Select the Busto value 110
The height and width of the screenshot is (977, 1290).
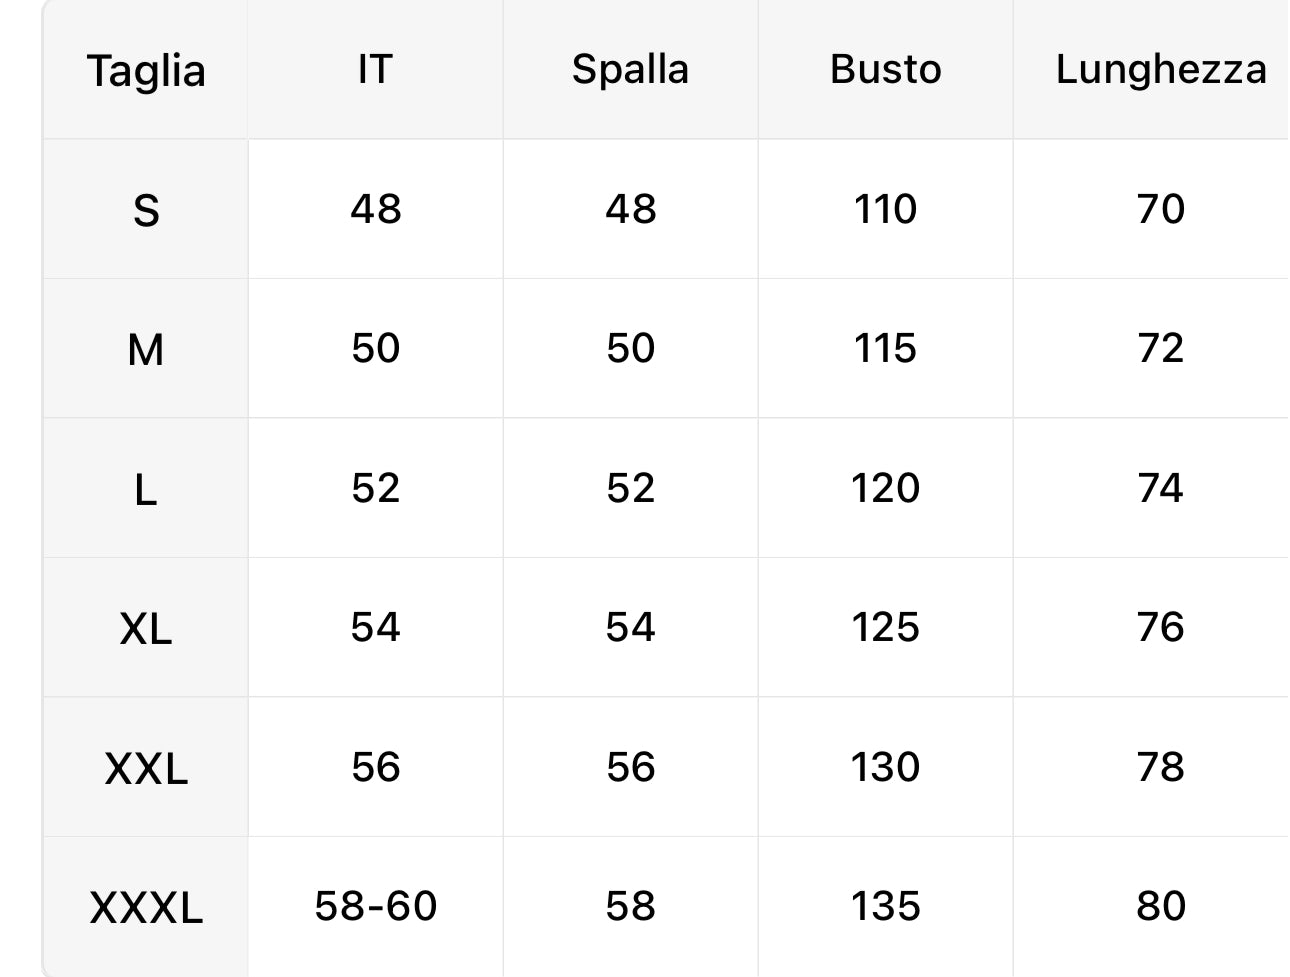pyautogui.click(x=885, y=209)
